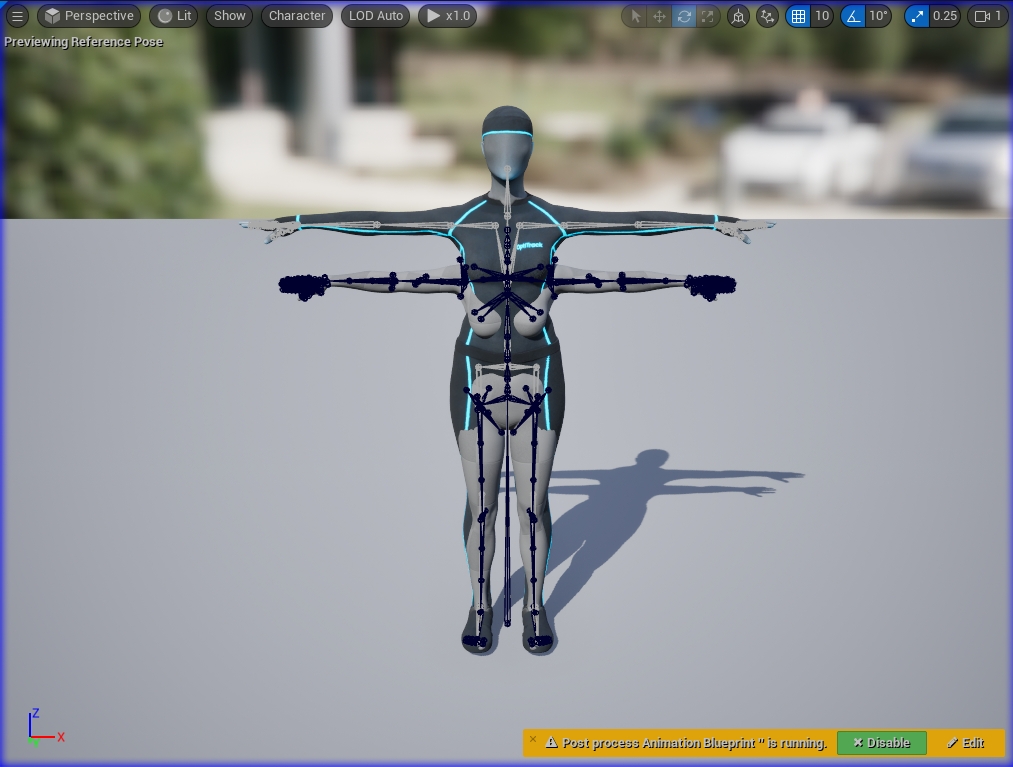Disable the post process Animation Blueprint
This screenshot has height=767, width=1013.
pos(881,743)
